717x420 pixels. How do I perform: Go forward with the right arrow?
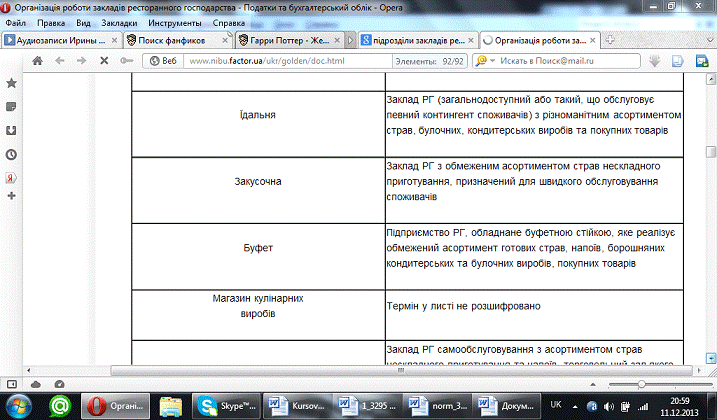81,61
